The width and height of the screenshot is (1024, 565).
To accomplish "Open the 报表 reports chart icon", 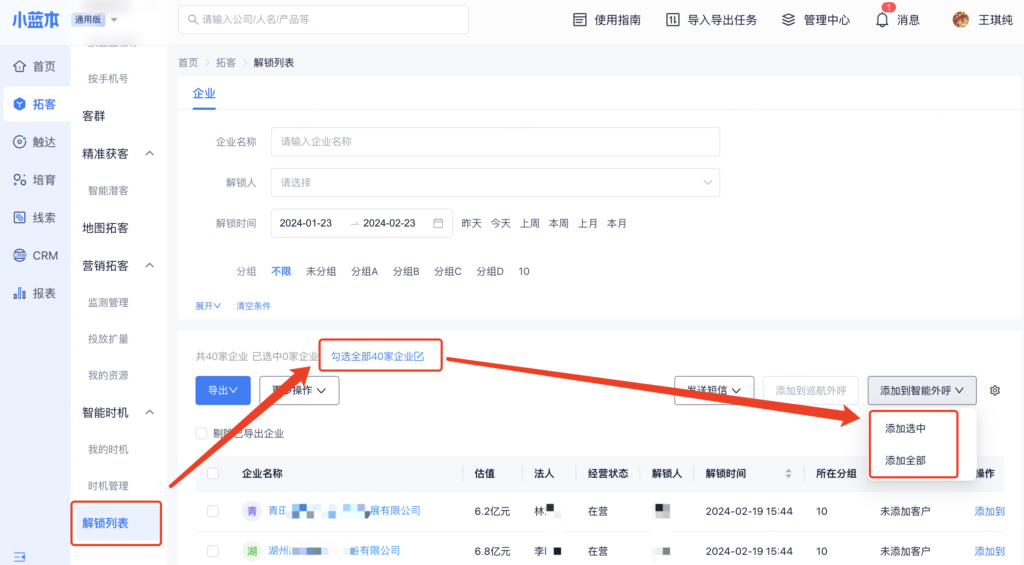I will click(x=19, y=293).
